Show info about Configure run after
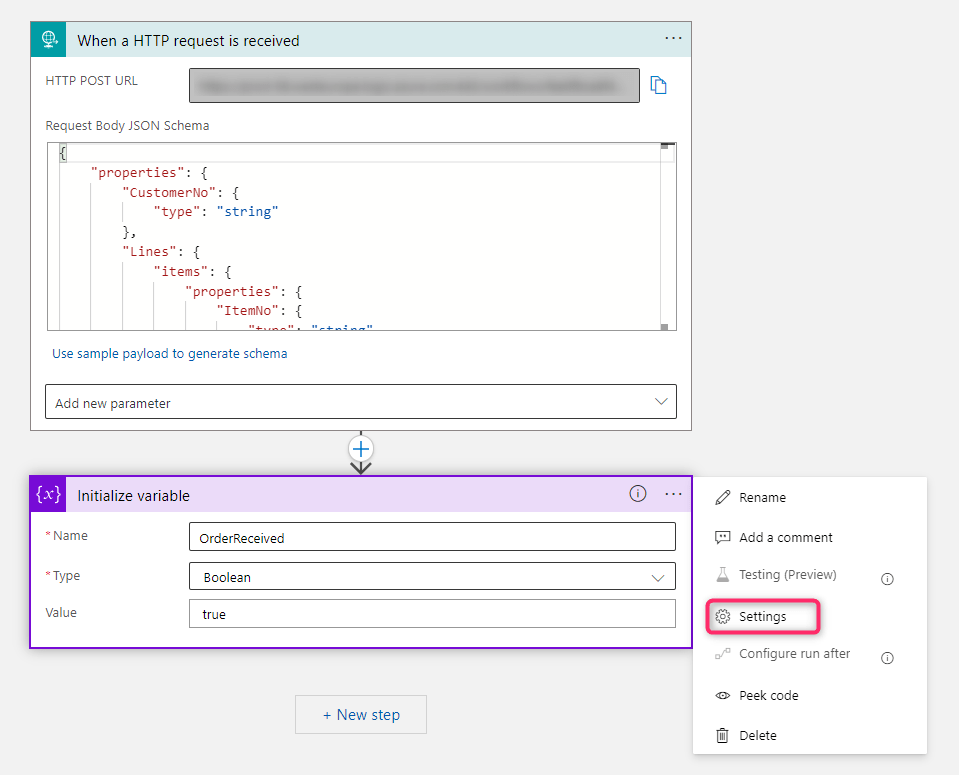 pyautogui.click(x=886, y=658)
